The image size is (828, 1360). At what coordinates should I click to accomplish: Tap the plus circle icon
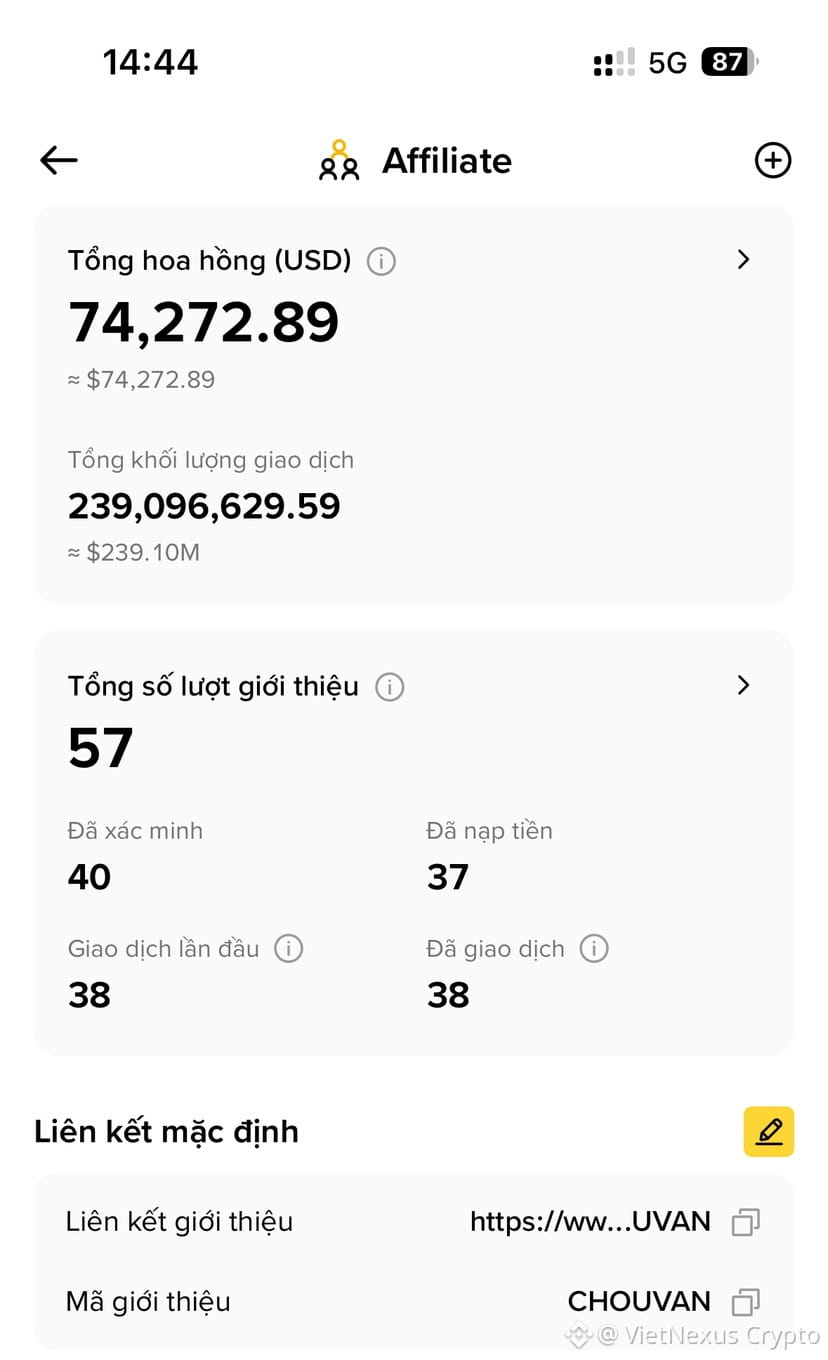pos(772,160)
